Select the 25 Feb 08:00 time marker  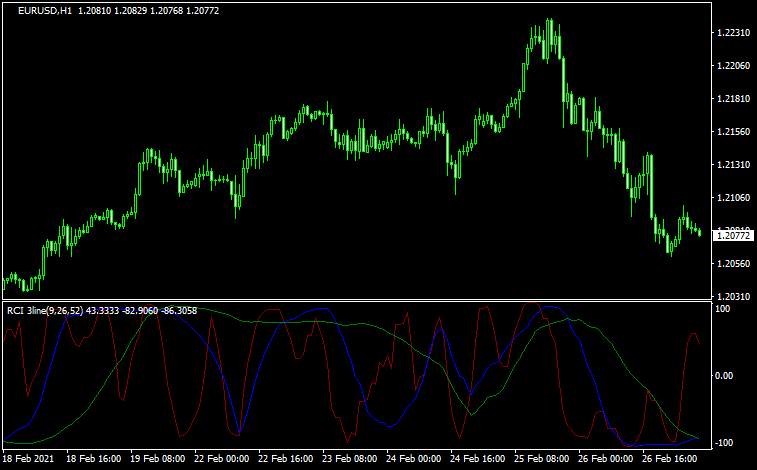click(x=543, y=459)
